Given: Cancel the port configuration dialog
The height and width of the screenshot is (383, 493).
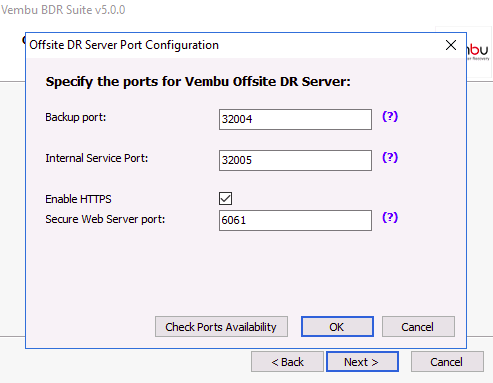Looking at the screenshot, I should click(x=418, y=327).
